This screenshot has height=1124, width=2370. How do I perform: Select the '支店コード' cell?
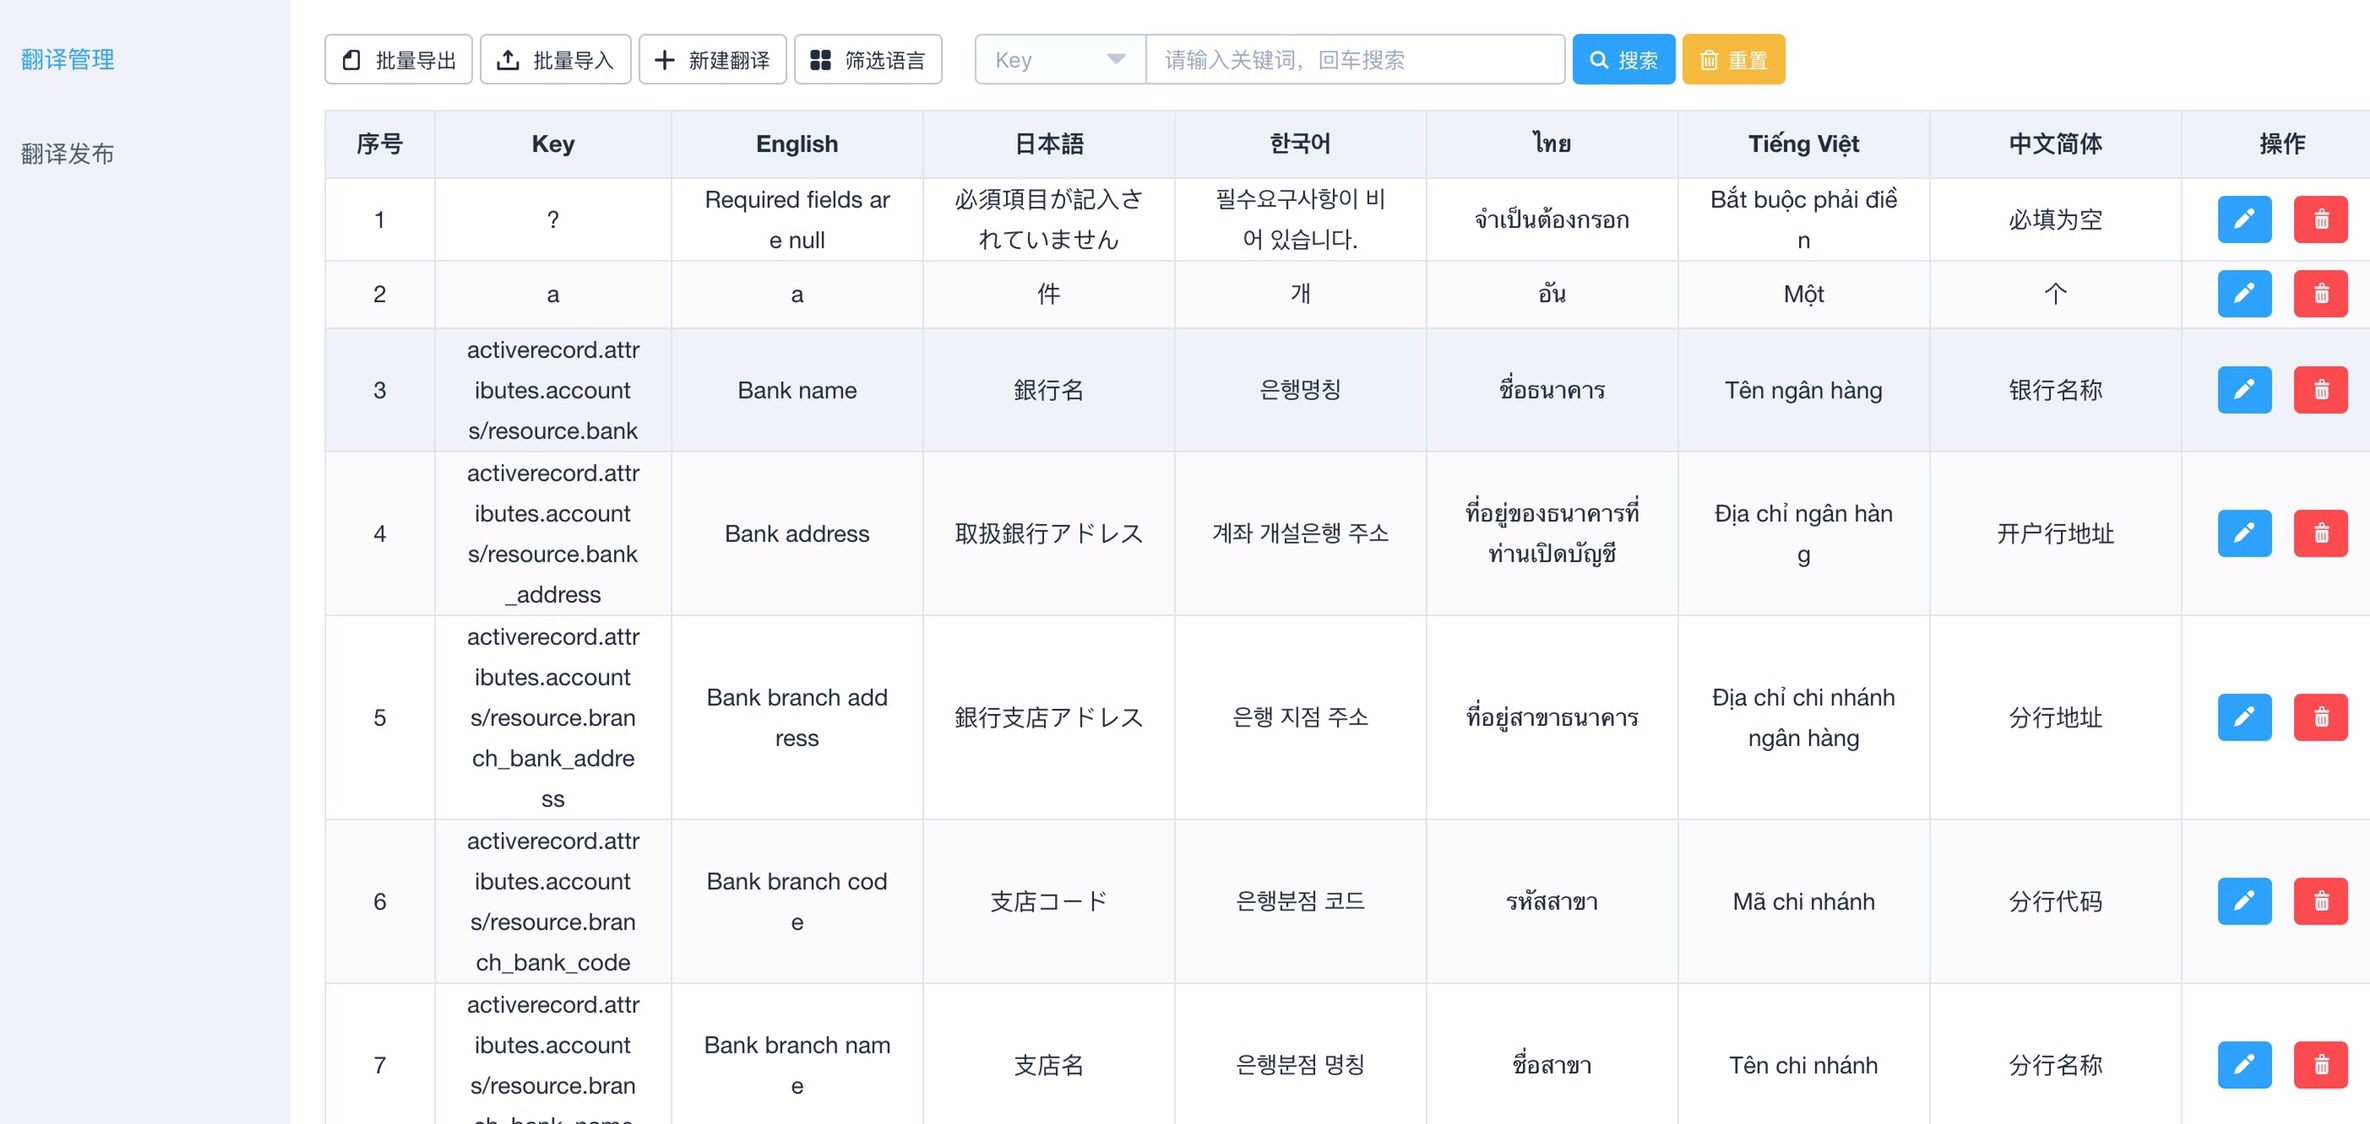pyautogui.click(x=1049, y=901)
